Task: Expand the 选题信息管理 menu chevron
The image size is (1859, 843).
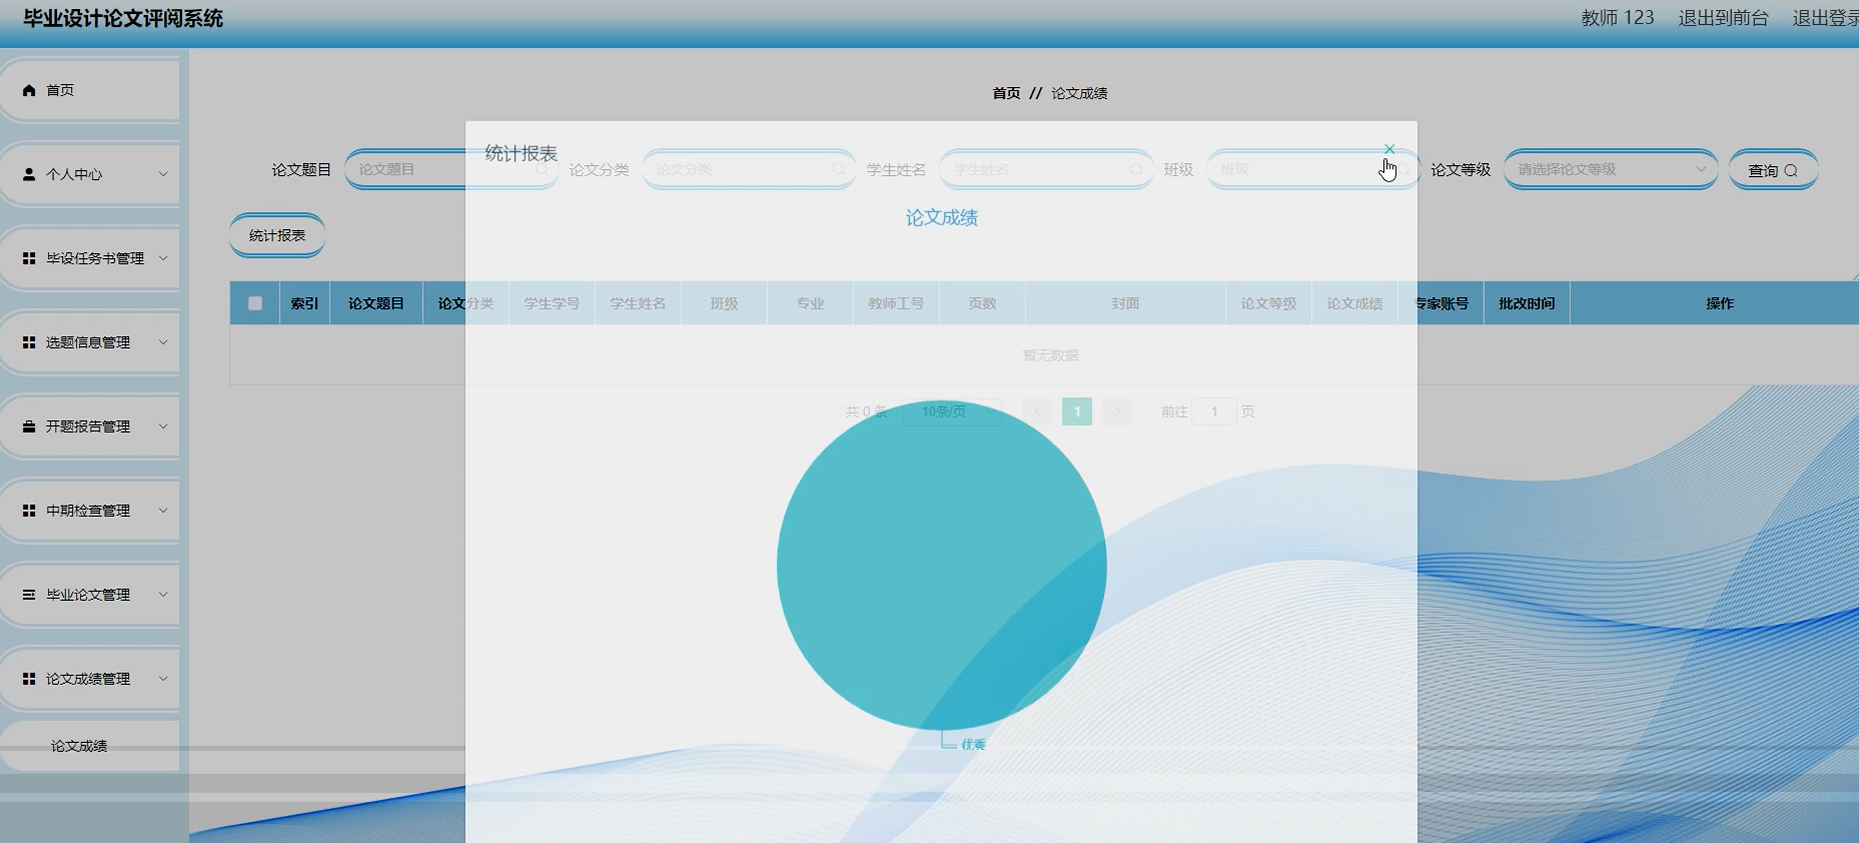Action: coord(163,342)
